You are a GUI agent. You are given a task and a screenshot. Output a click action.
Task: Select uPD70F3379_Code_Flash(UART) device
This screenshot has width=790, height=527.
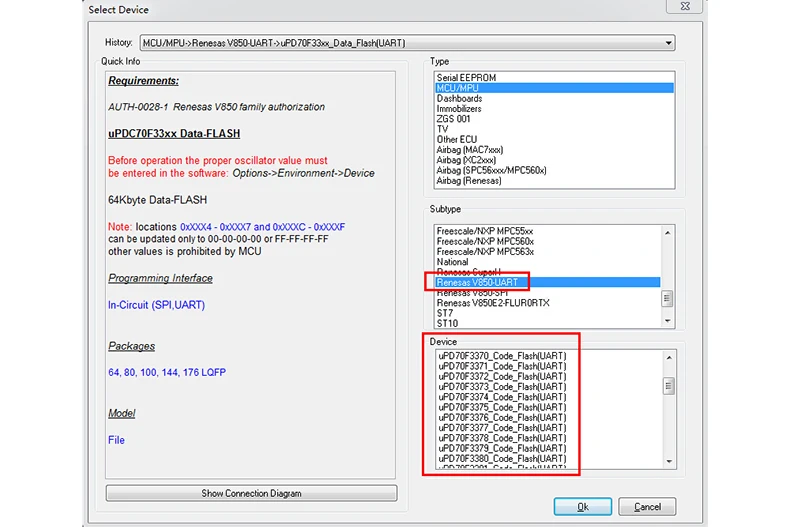(549, 448)
